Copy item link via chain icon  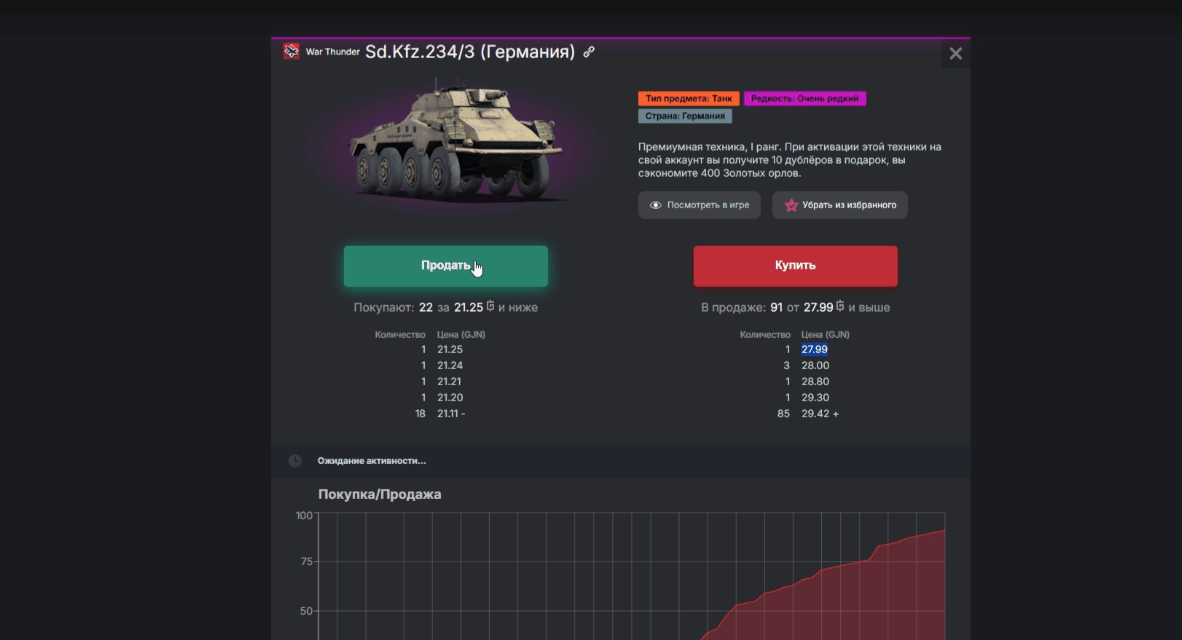tap(589, 52)
